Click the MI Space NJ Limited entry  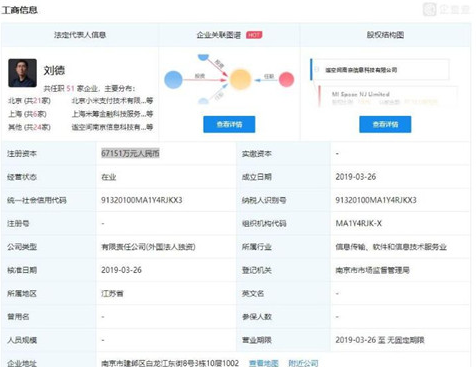[360, 94]
